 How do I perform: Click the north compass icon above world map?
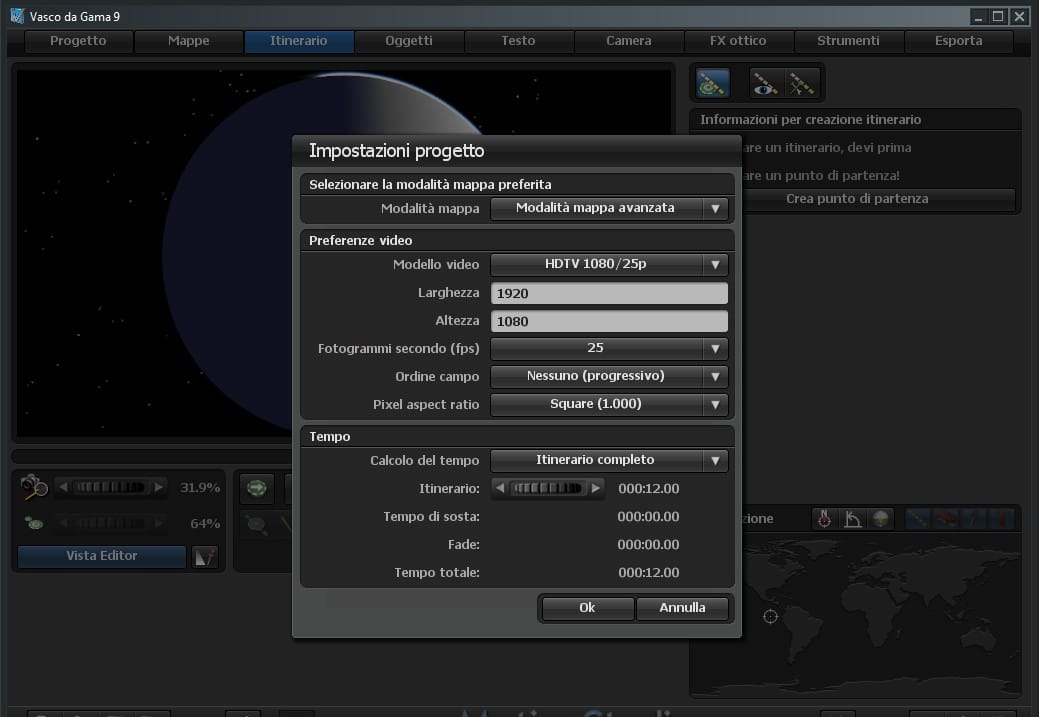click(x=824, y=518)
